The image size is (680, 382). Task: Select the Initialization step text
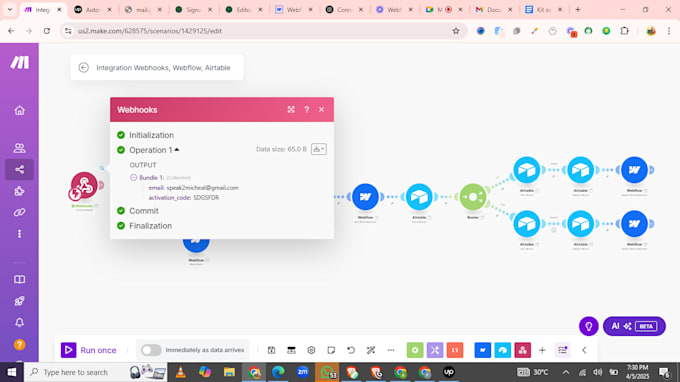click(x=151, y=135)
